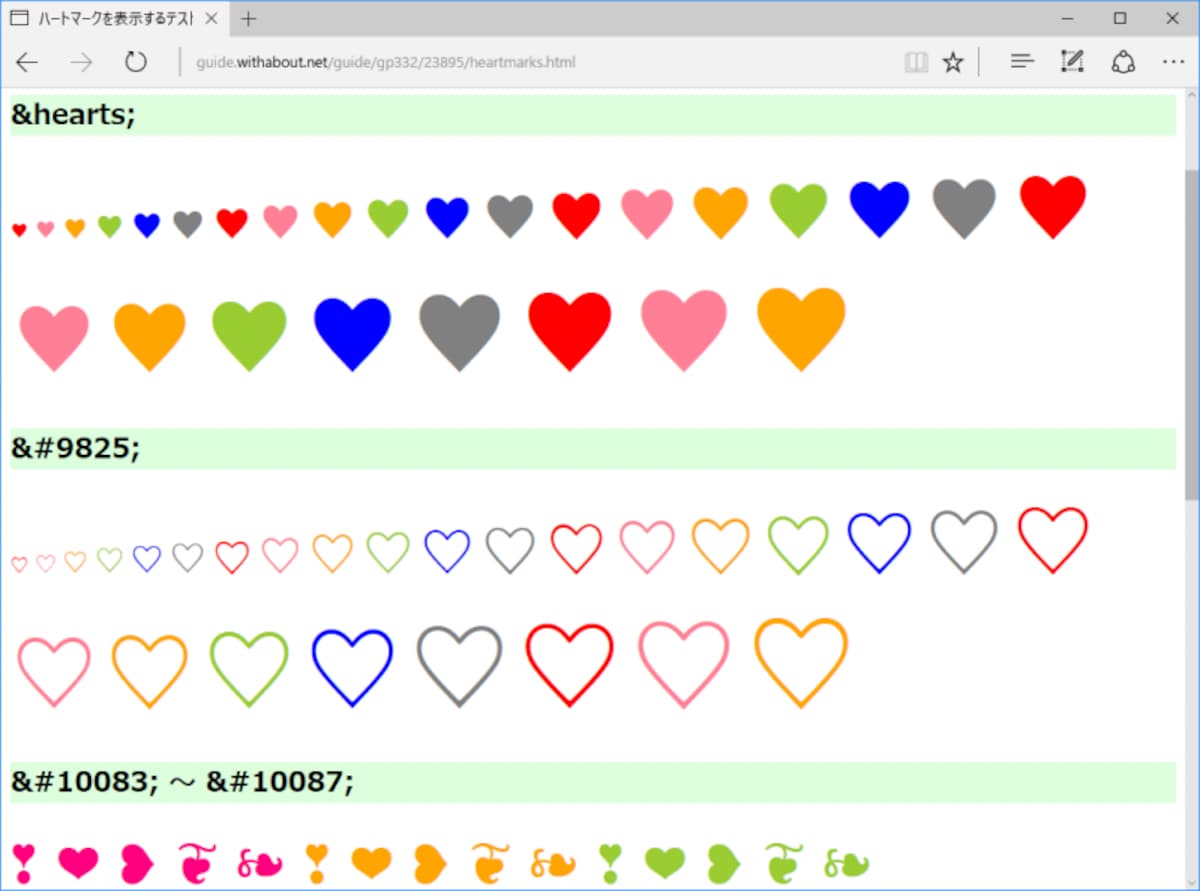The image size is (1200, 891).
Task: Close the Edge window
Action: tap(1172, 18)
